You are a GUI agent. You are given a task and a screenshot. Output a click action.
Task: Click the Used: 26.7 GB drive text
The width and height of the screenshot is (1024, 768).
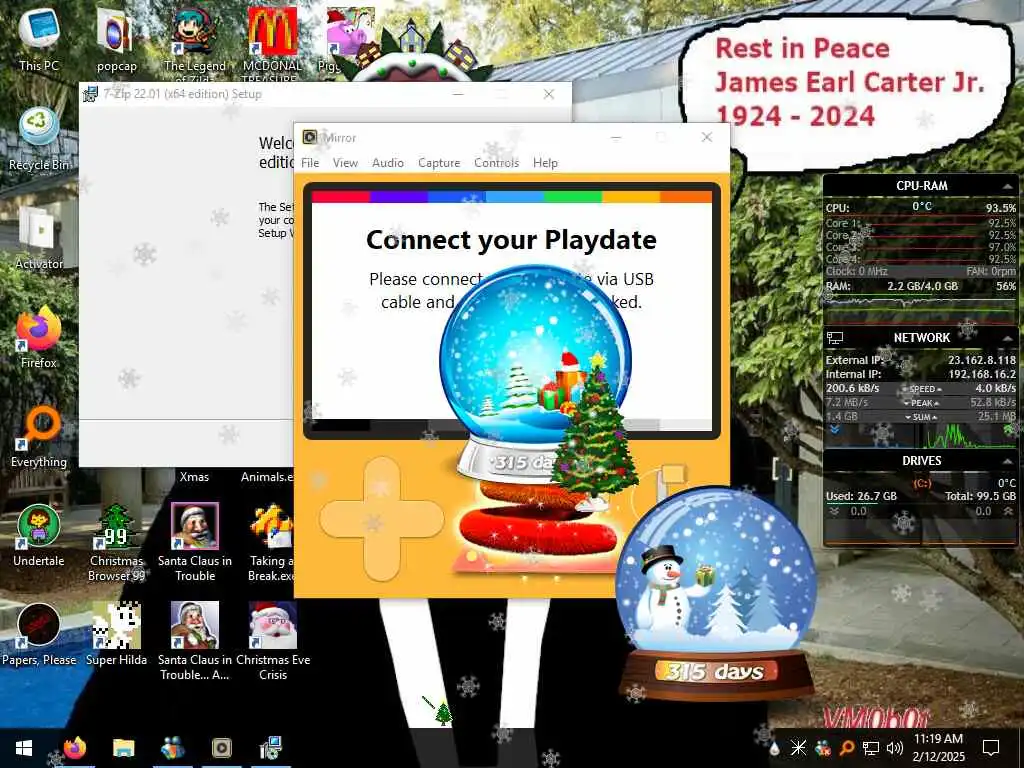(x=861, y=496)
